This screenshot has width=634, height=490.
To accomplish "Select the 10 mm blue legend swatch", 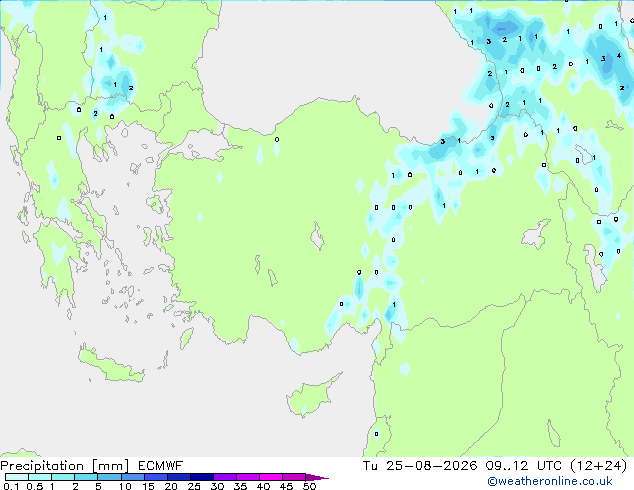I will [x=133, y=477].
